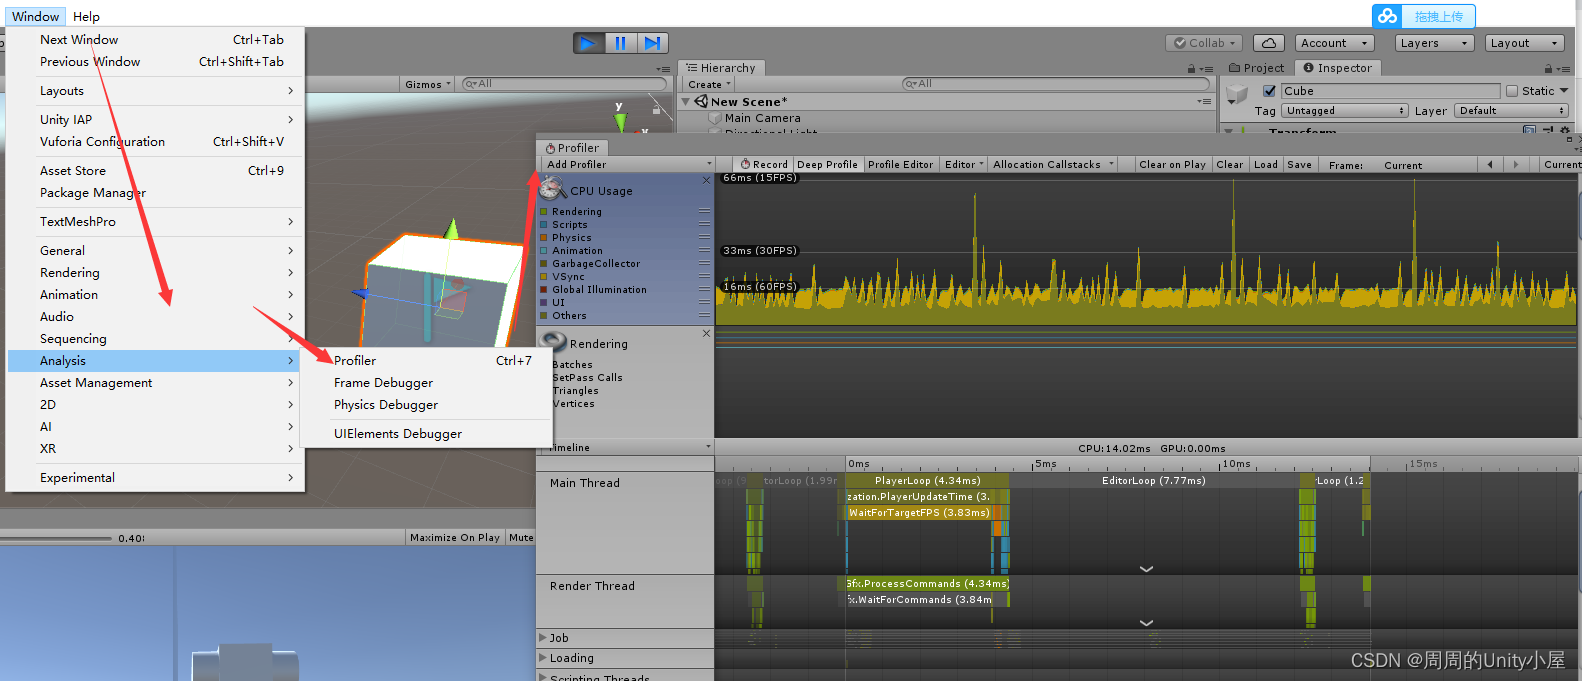Click the Step frame button
Image resolution: width=1582 pixels, height=681 pixels.
click(x=652, y=43)
